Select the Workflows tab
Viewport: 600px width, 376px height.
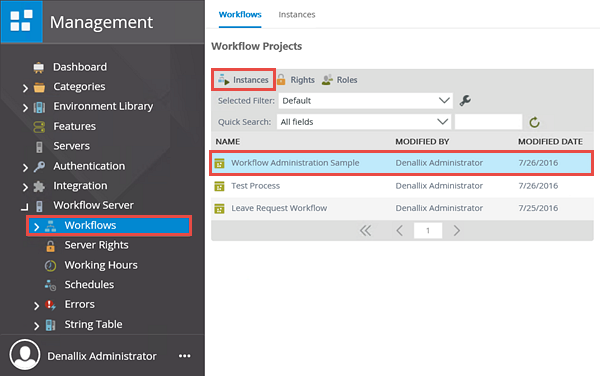pos(240,15)
